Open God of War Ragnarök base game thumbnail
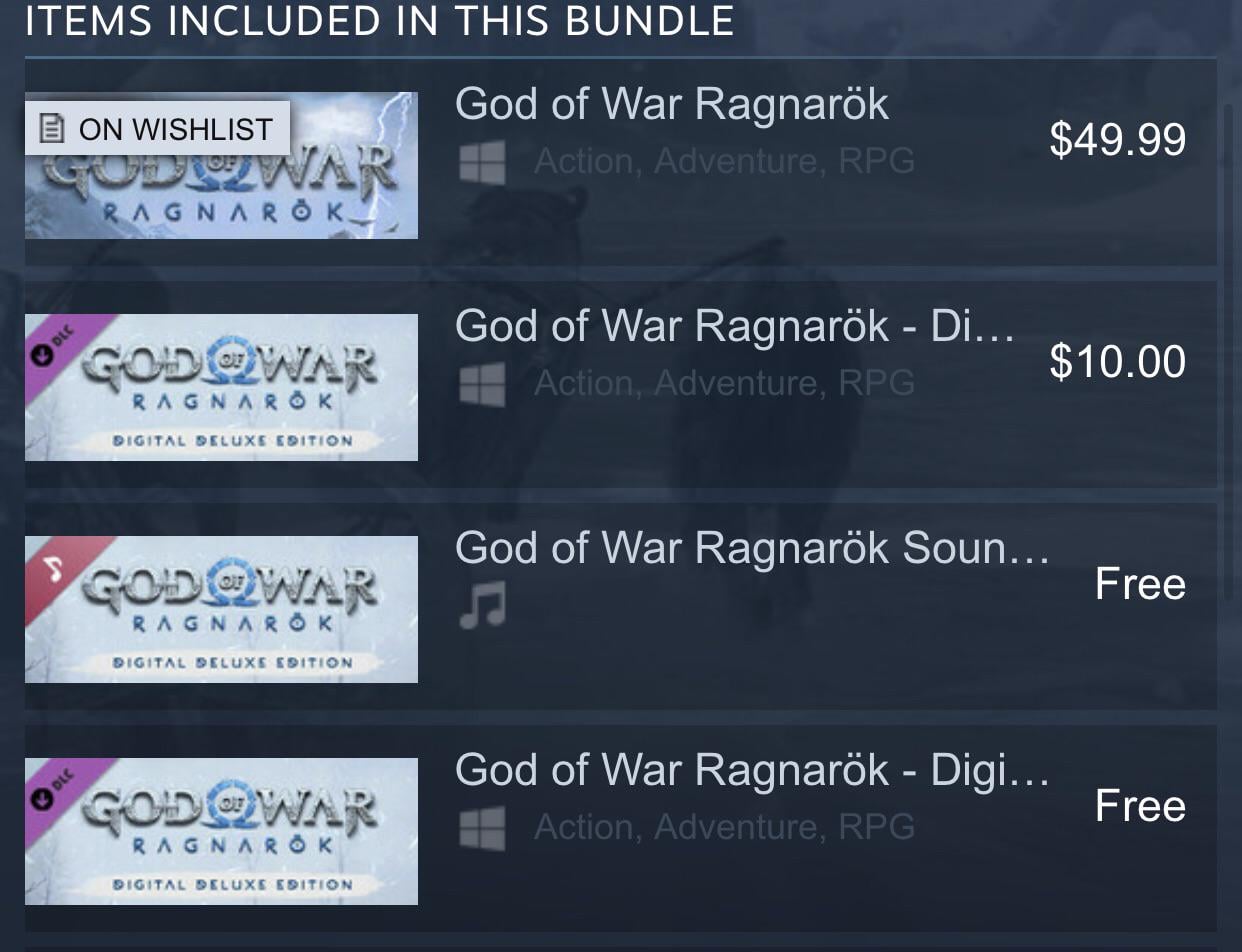1242x952 pixels. tap(221, 165)
